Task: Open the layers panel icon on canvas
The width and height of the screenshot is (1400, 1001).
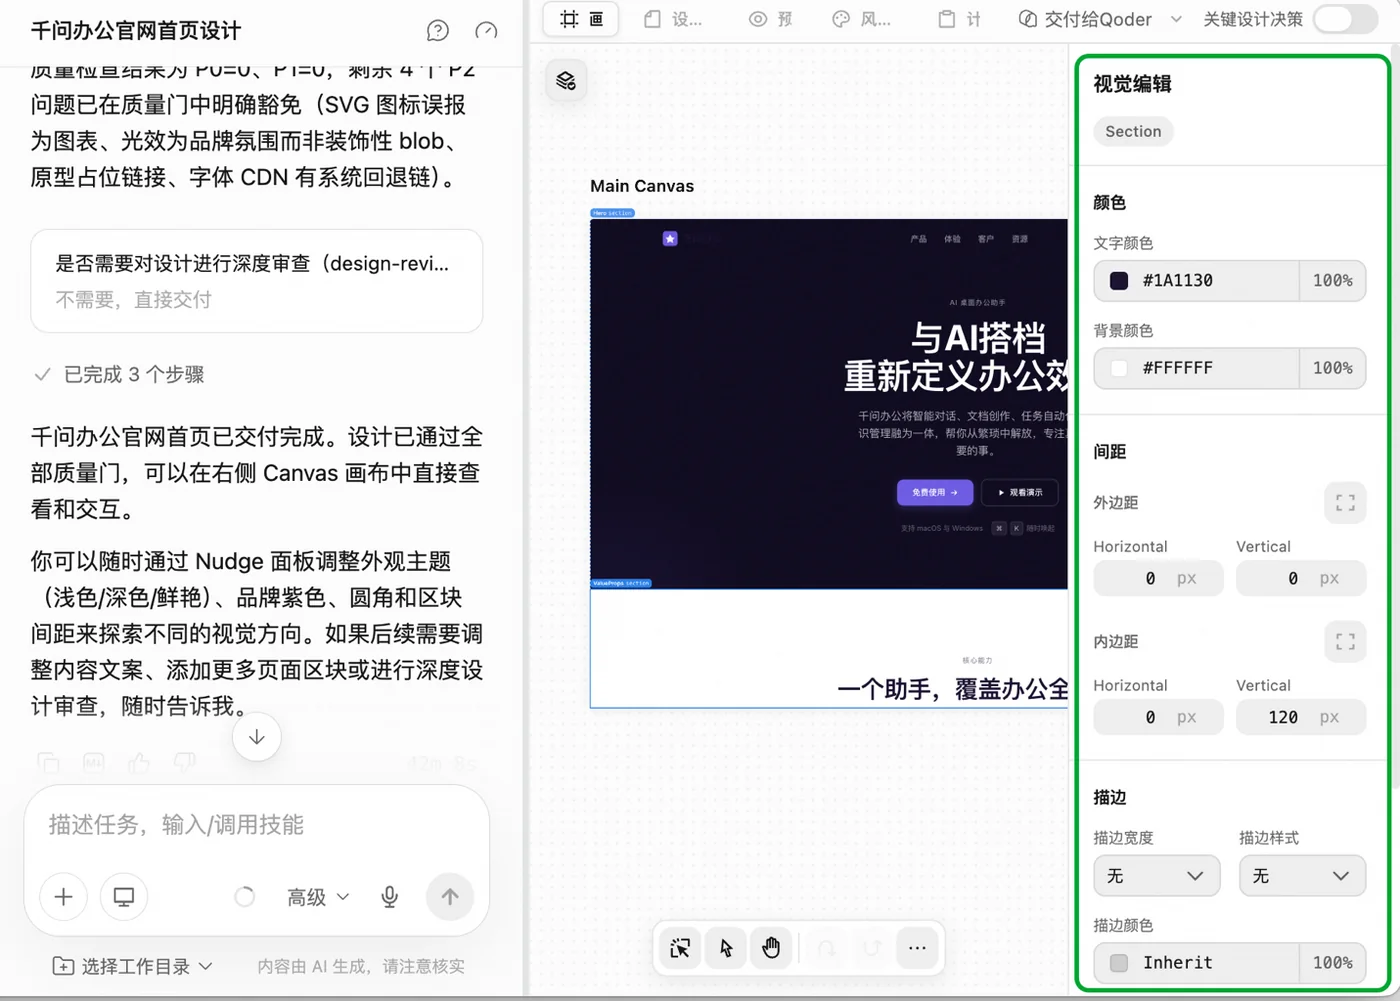Action: [566, 81]
